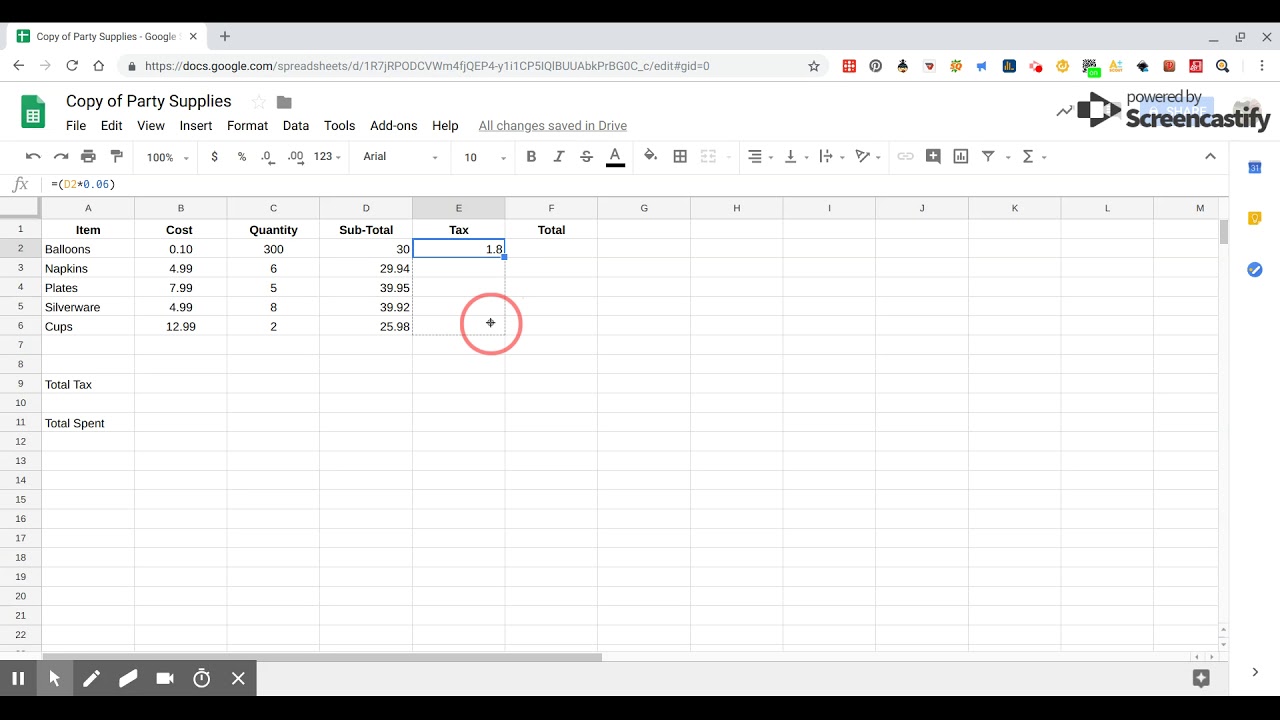Open Google Calendar side panel
The image size is (1280, 720).
(1254, 167)
